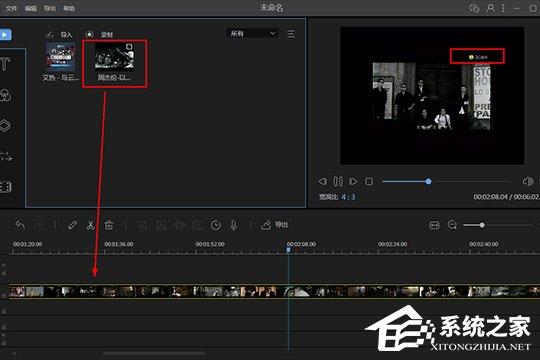Image resolution: width=540 pixels, height=360 pixels.
Task: Click the undo arrow in the timeline toolbar
Action: (x=20, y=225)
